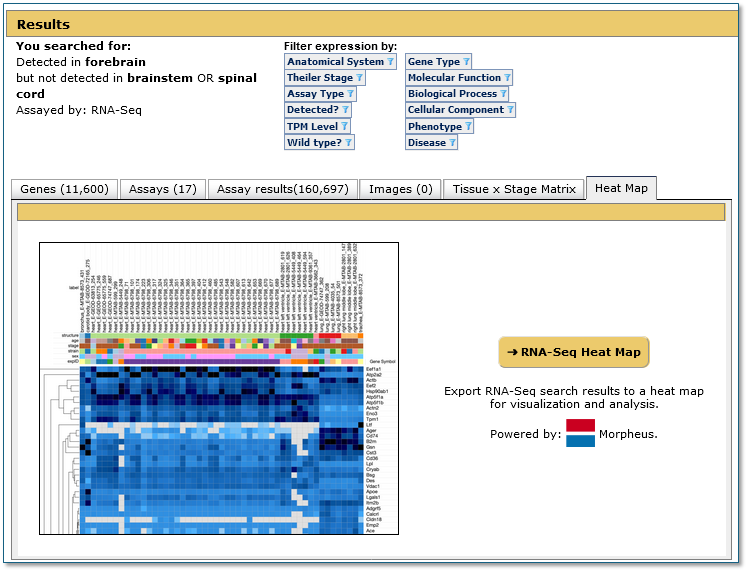Expand the Phenotype filter options

tap(439, 127)
